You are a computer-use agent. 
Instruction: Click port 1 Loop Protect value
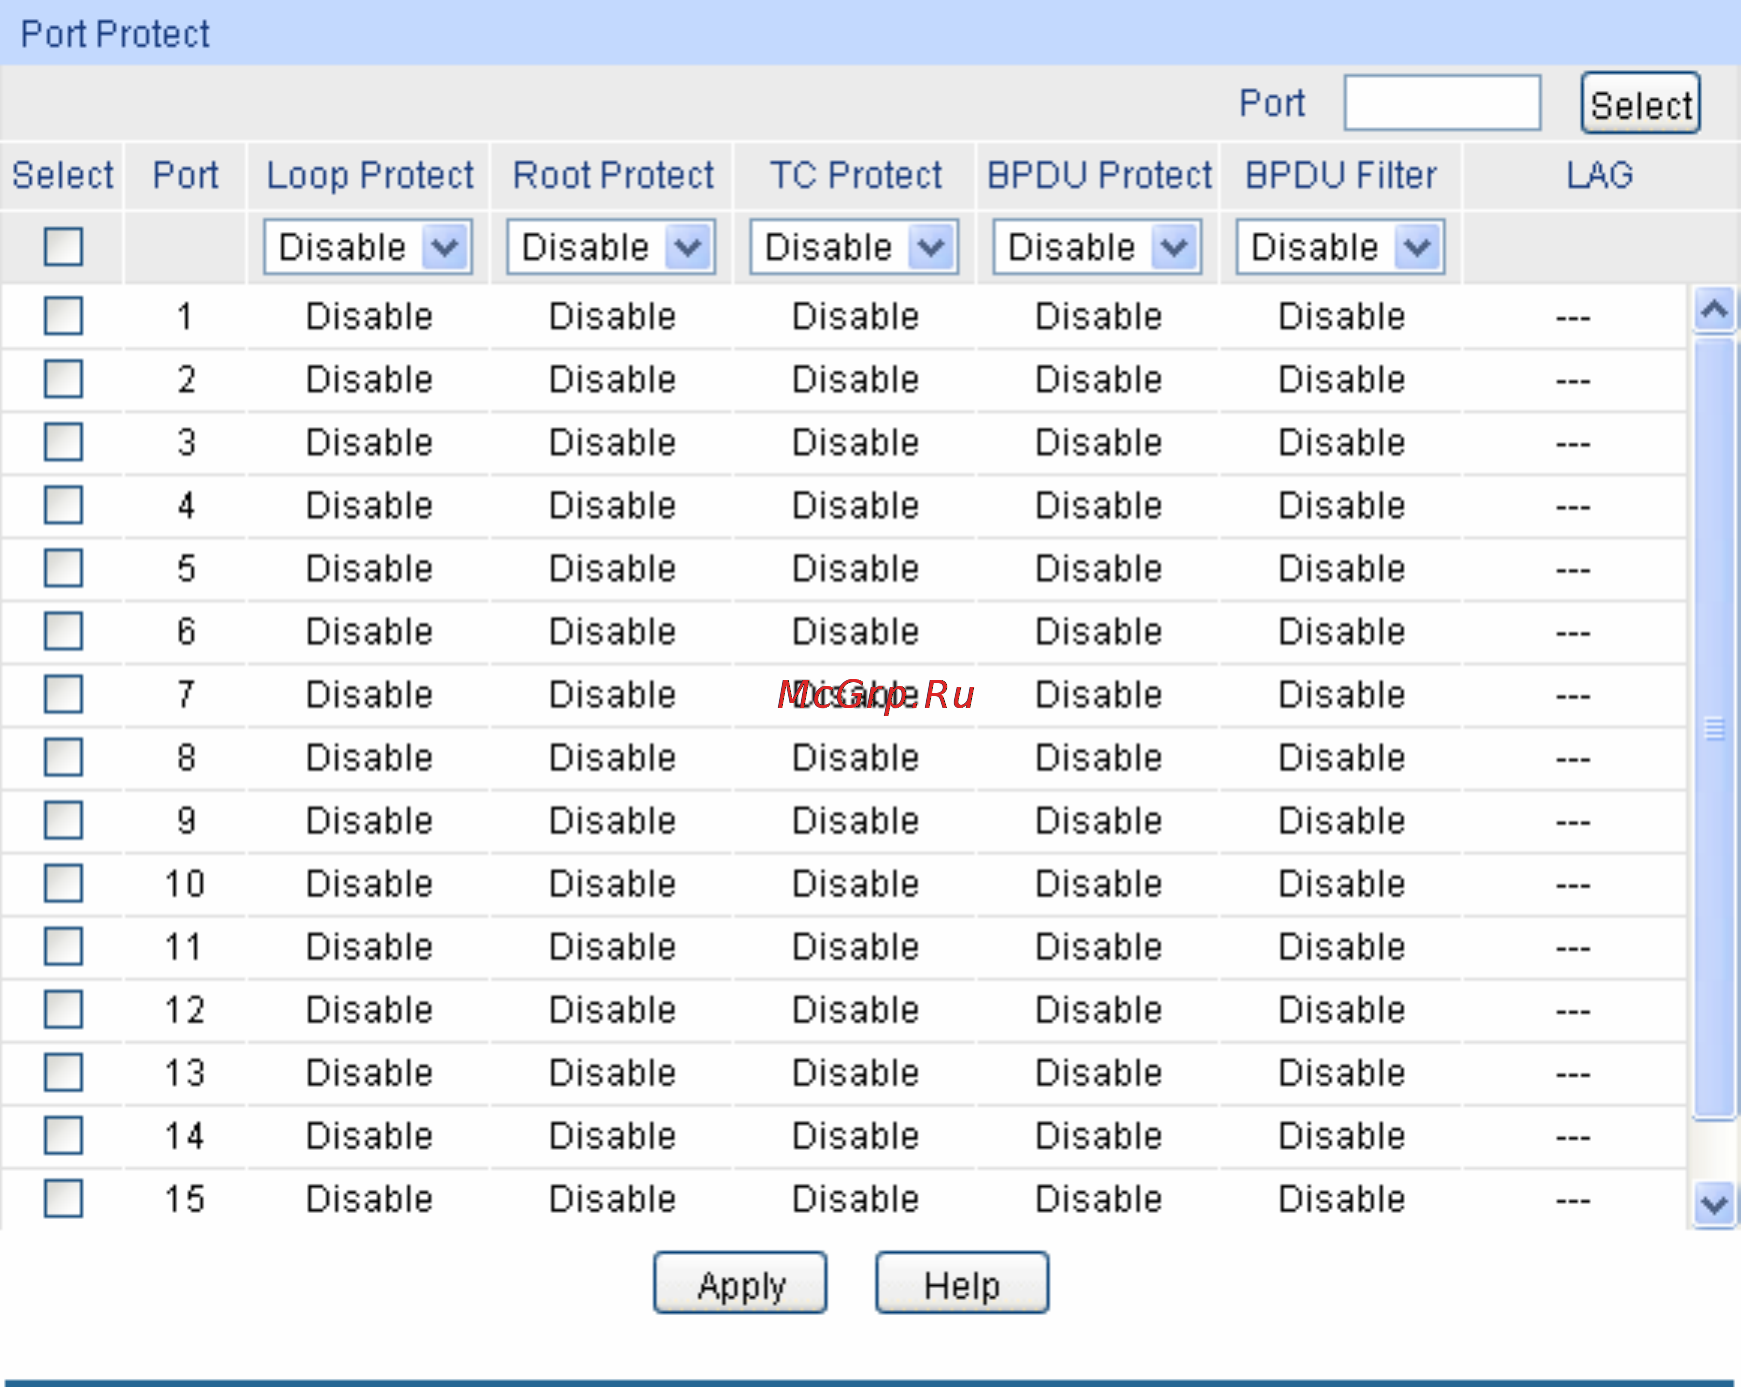pyautogui.click(x=369, y=316)
